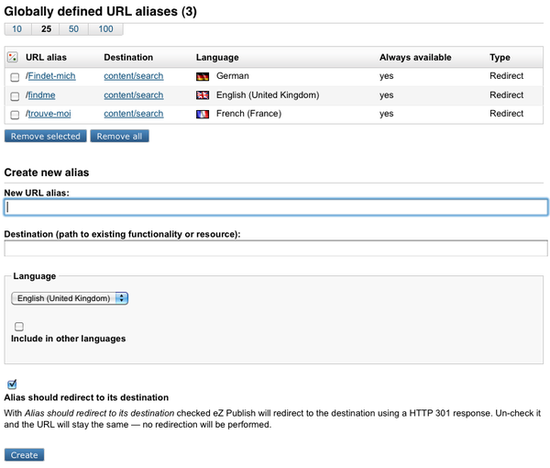Uncheck Alias should redirect to its destination

point(12,385)
